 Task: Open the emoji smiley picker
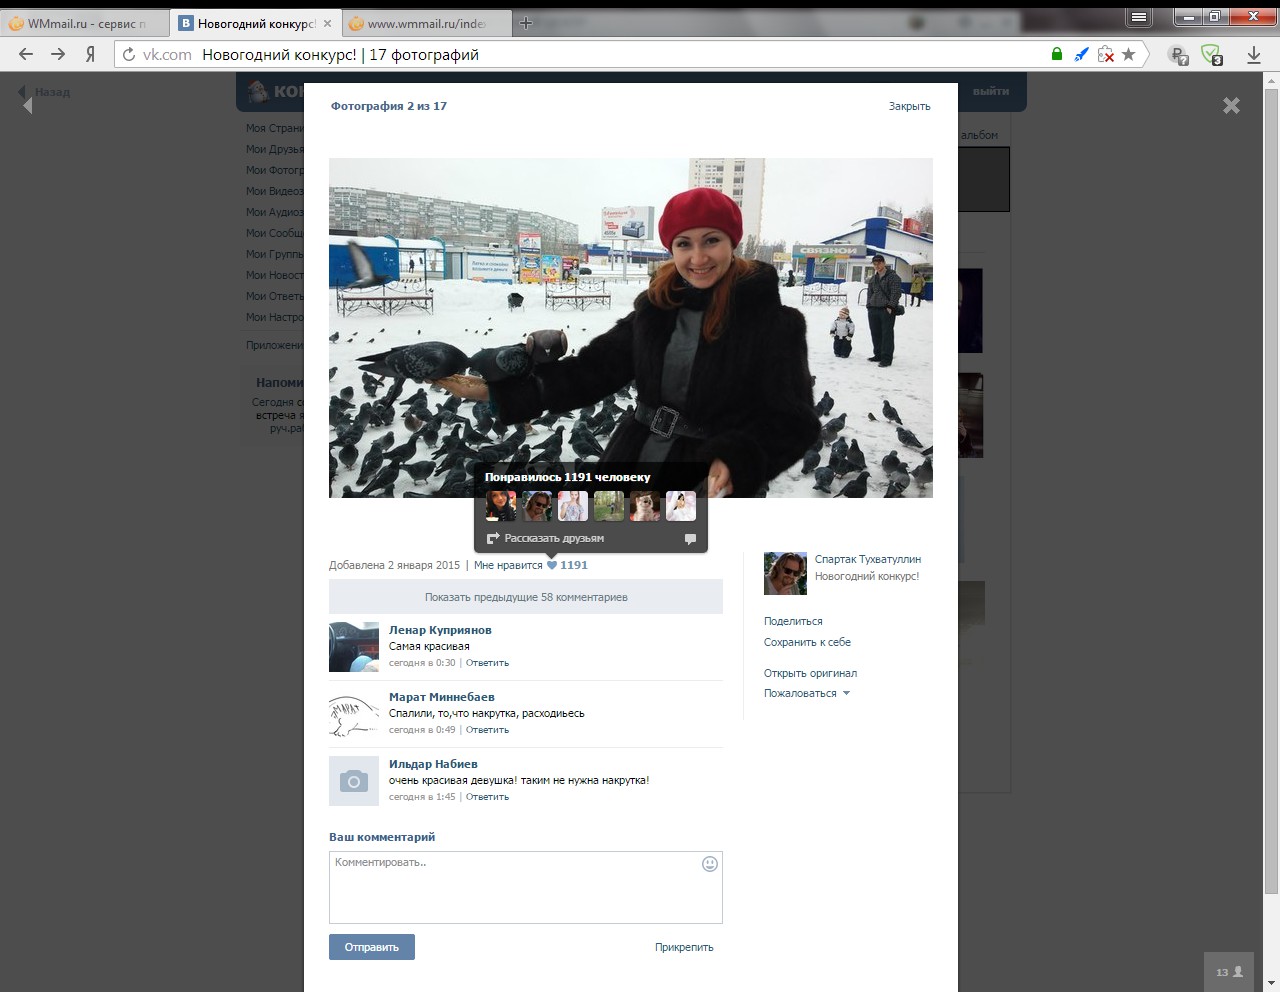[710, 864]
